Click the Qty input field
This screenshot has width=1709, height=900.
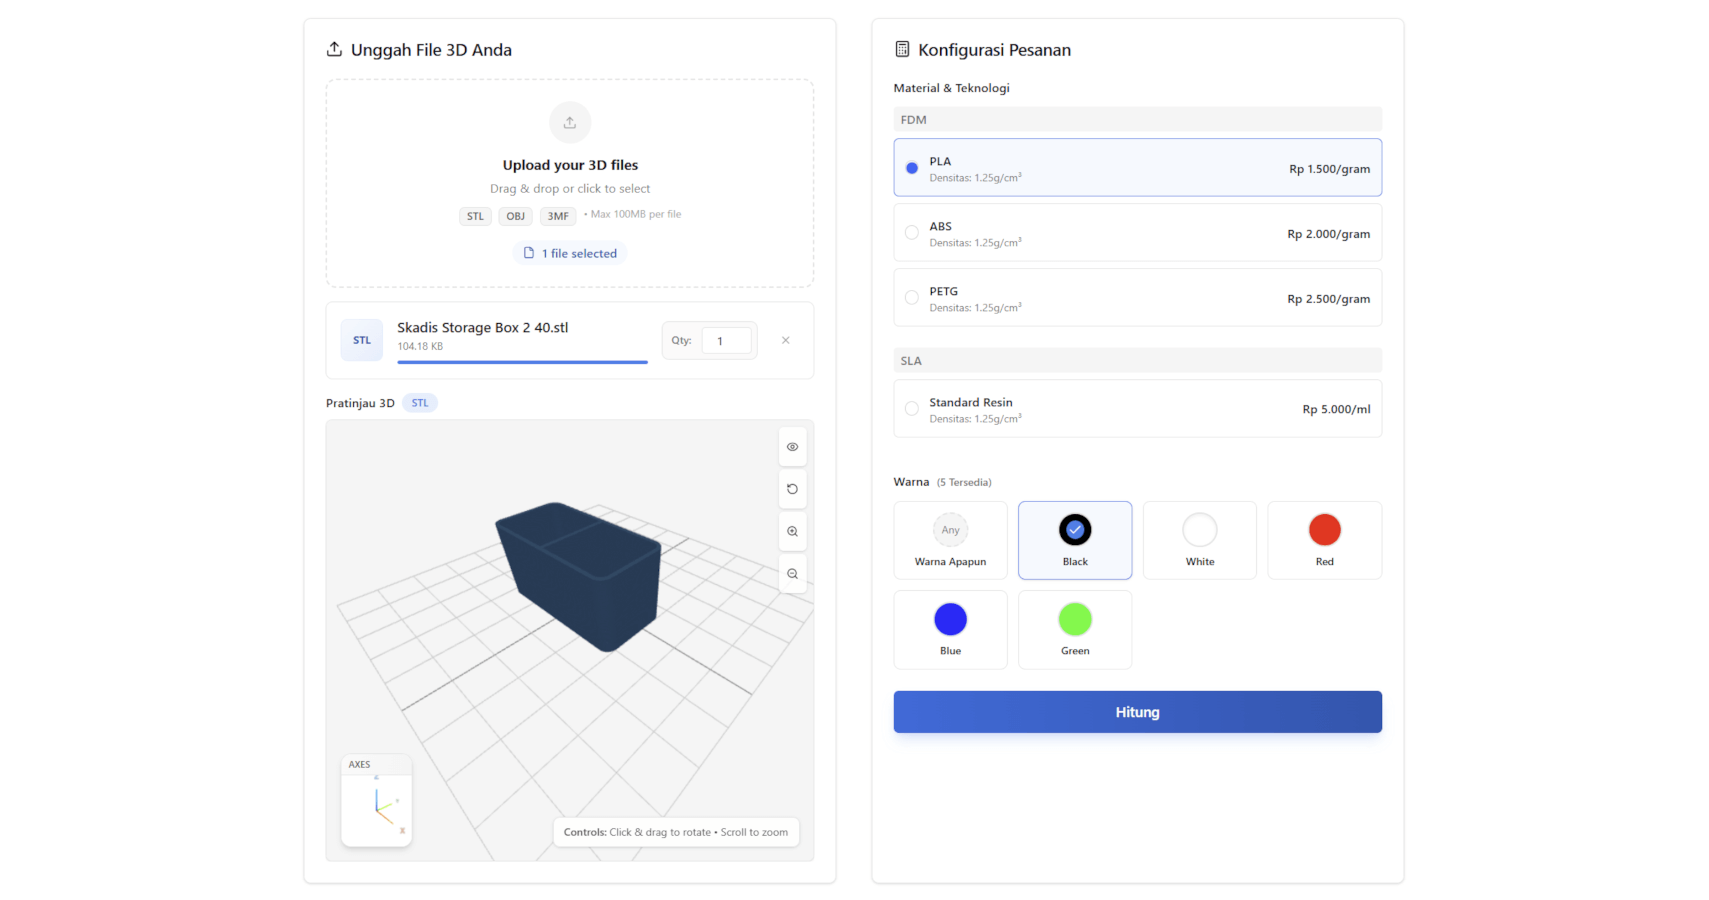(x=726, y=341)
